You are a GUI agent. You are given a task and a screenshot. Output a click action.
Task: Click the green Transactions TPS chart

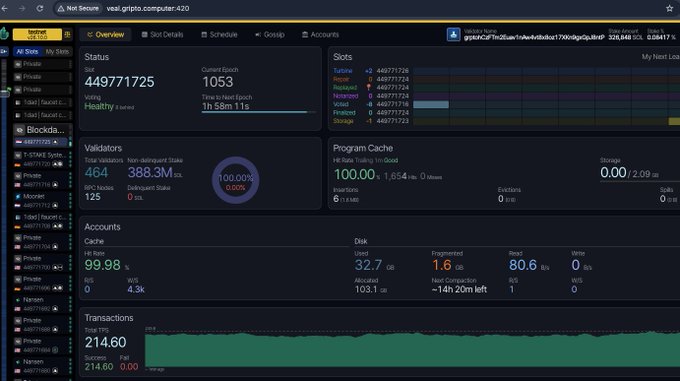(x=412, y=350)
